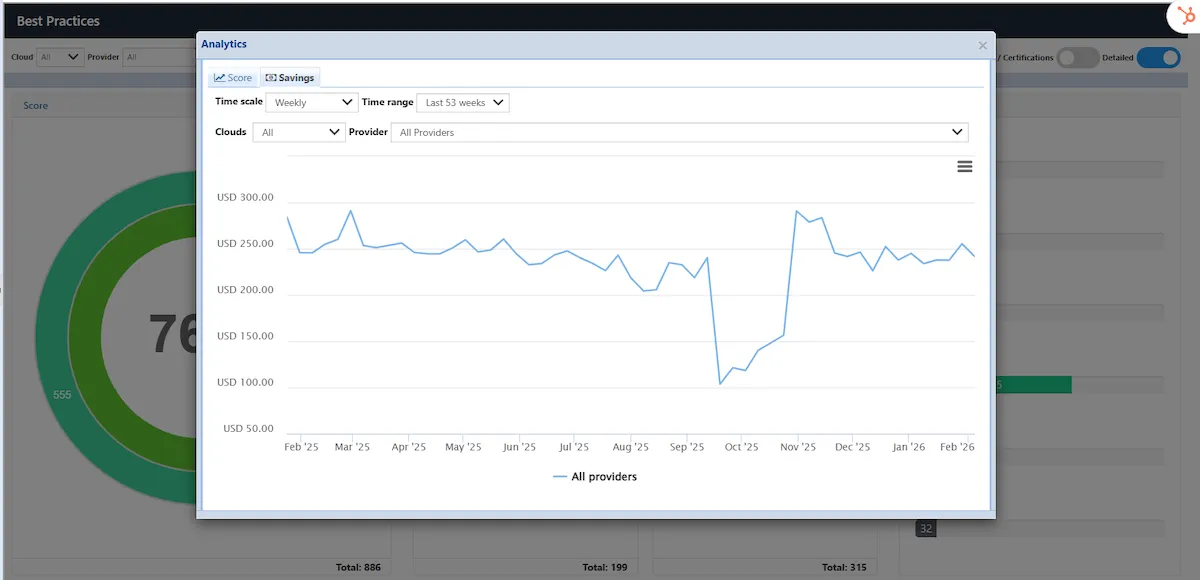Screen dimensions: 1200x580
Task: Click the Score panel heading link
Action: point(36,106)
